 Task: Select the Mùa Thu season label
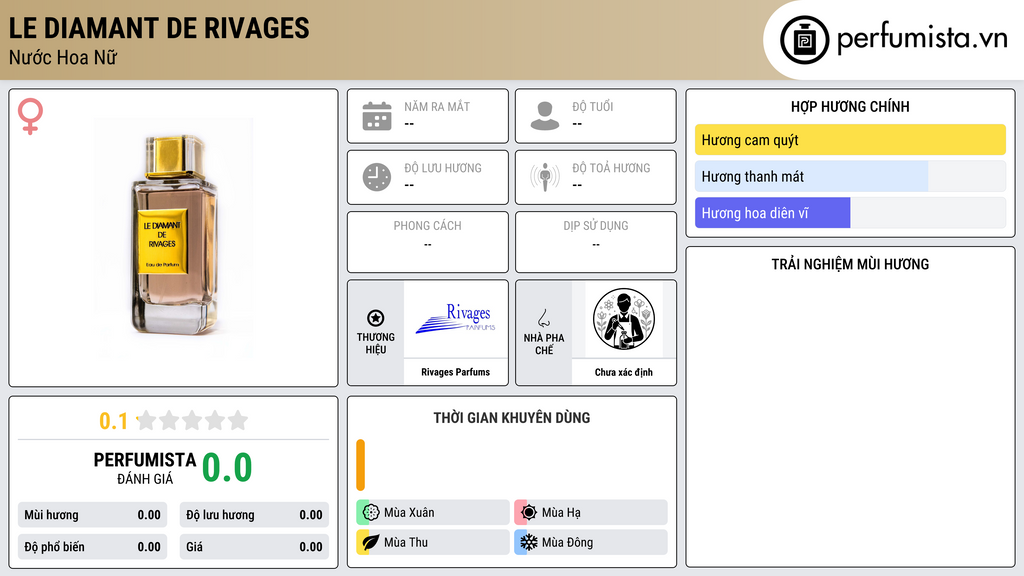pos(406,542)
